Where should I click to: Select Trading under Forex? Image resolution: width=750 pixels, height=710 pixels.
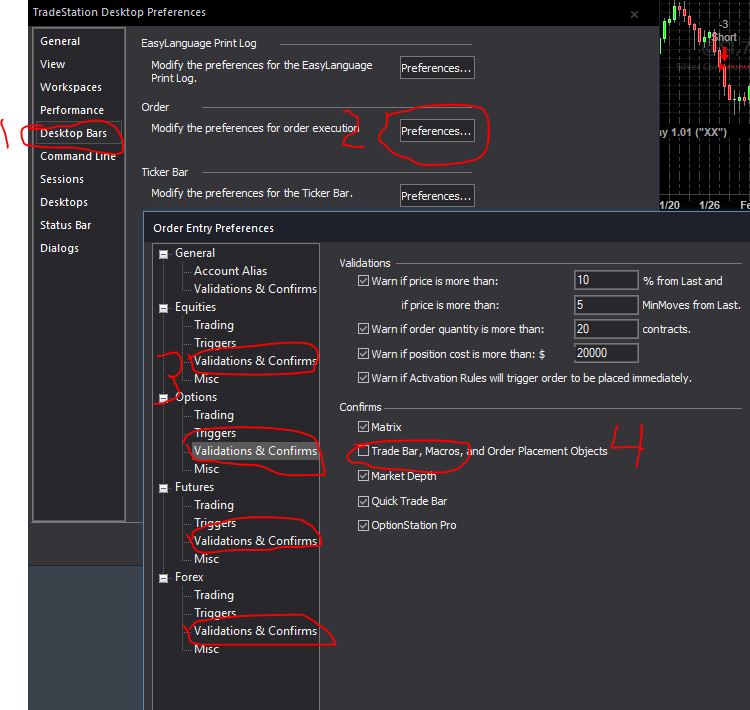(x=214, y=595)
